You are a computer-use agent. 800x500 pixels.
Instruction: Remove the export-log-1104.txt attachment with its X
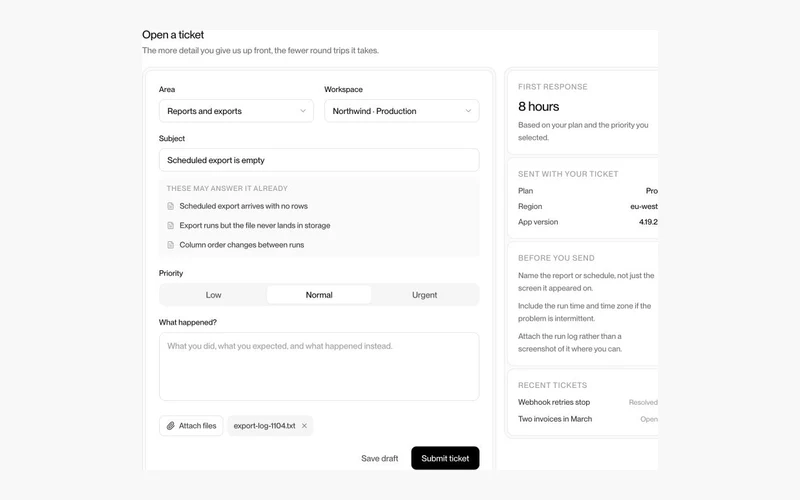pos(304,426)
